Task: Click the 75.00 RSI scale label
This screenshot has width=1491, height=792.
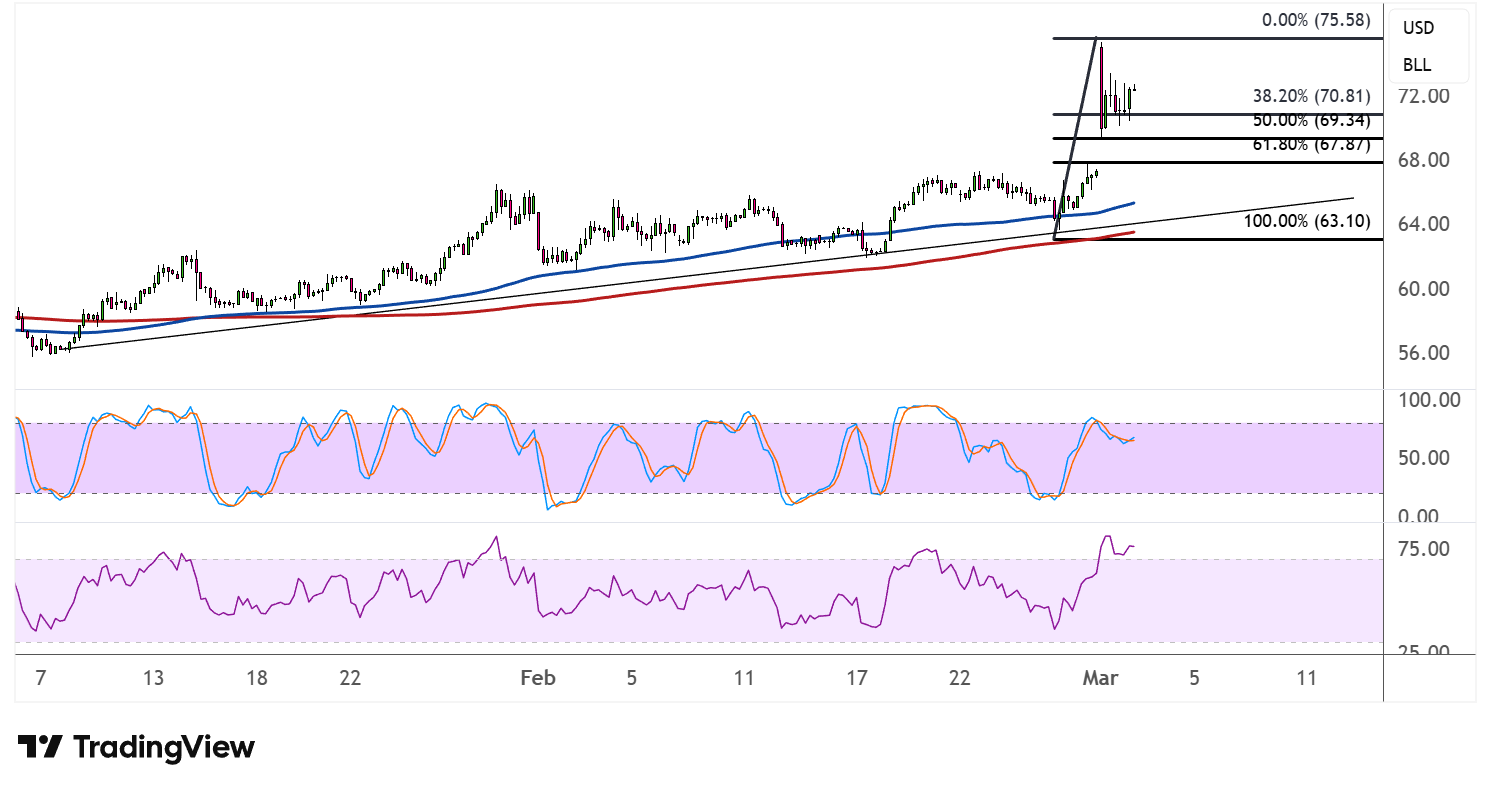Action: coord(1424,549)
